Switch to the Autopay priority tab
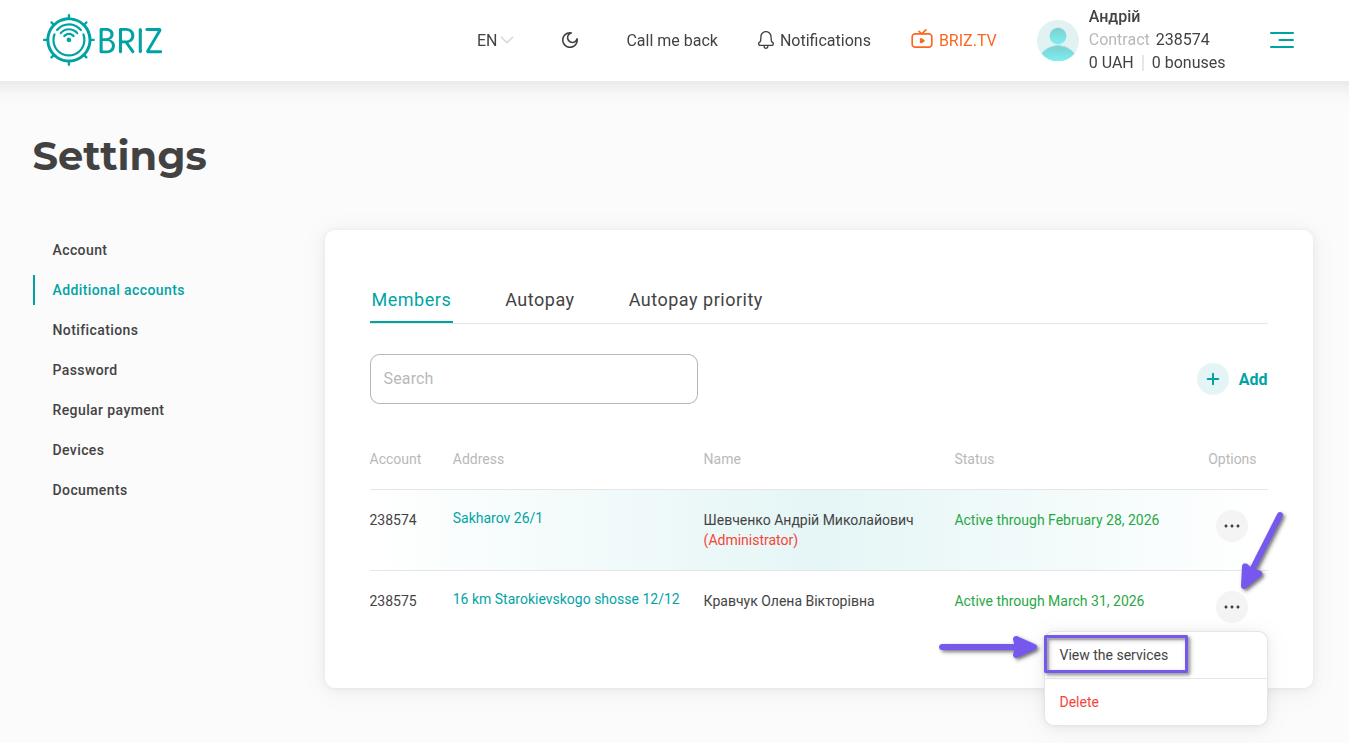This screenshot has height=743, width=1349. pyautogui.click(x=695, y=300)
